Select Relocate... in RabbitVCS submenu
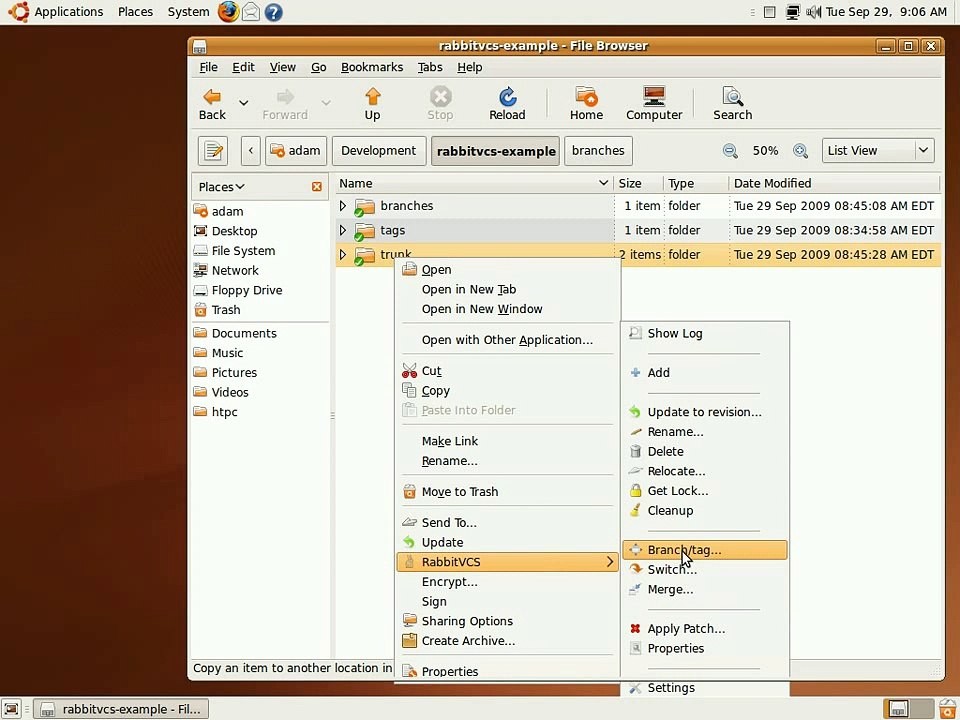Image resolution: width=960 pixels, height=720 pixels. tap(705, 471)
